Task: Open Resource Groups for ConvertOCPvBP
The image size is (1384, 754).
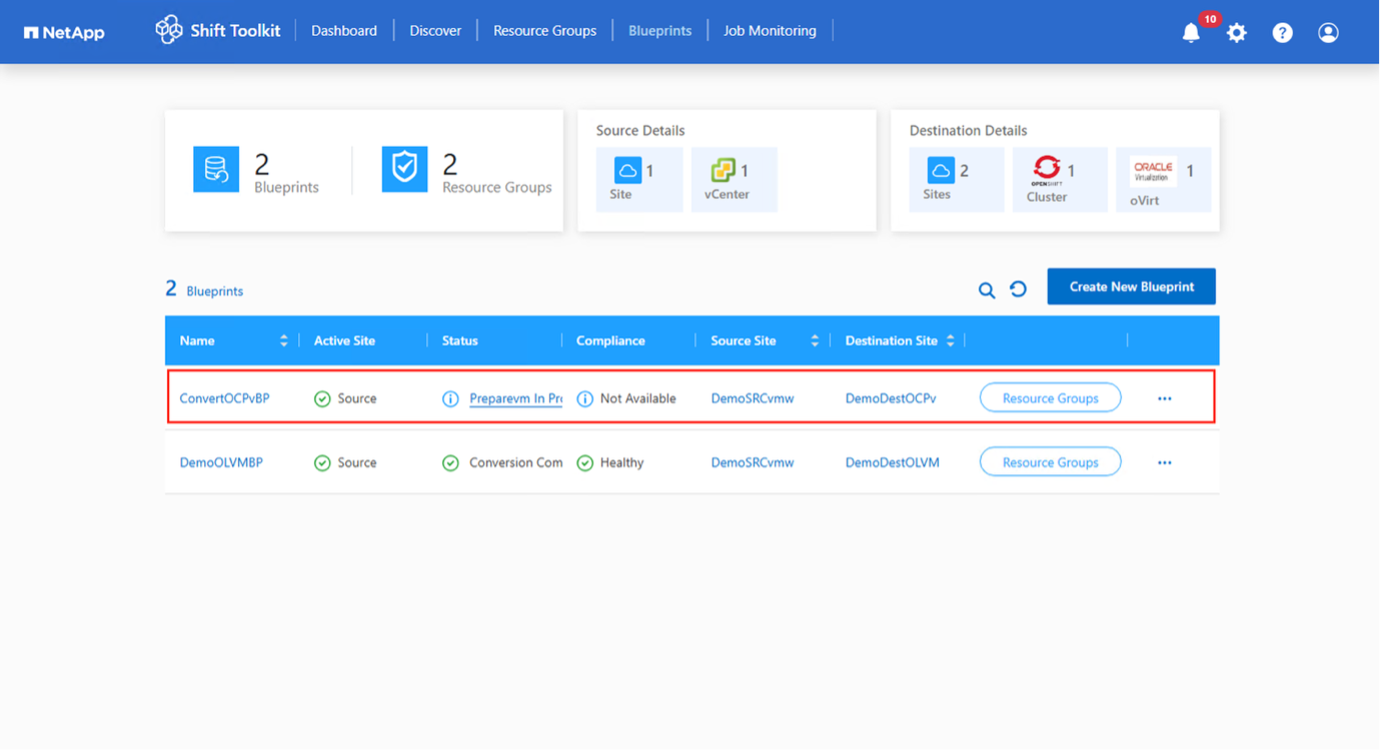Action: [x=1050, y=398]
